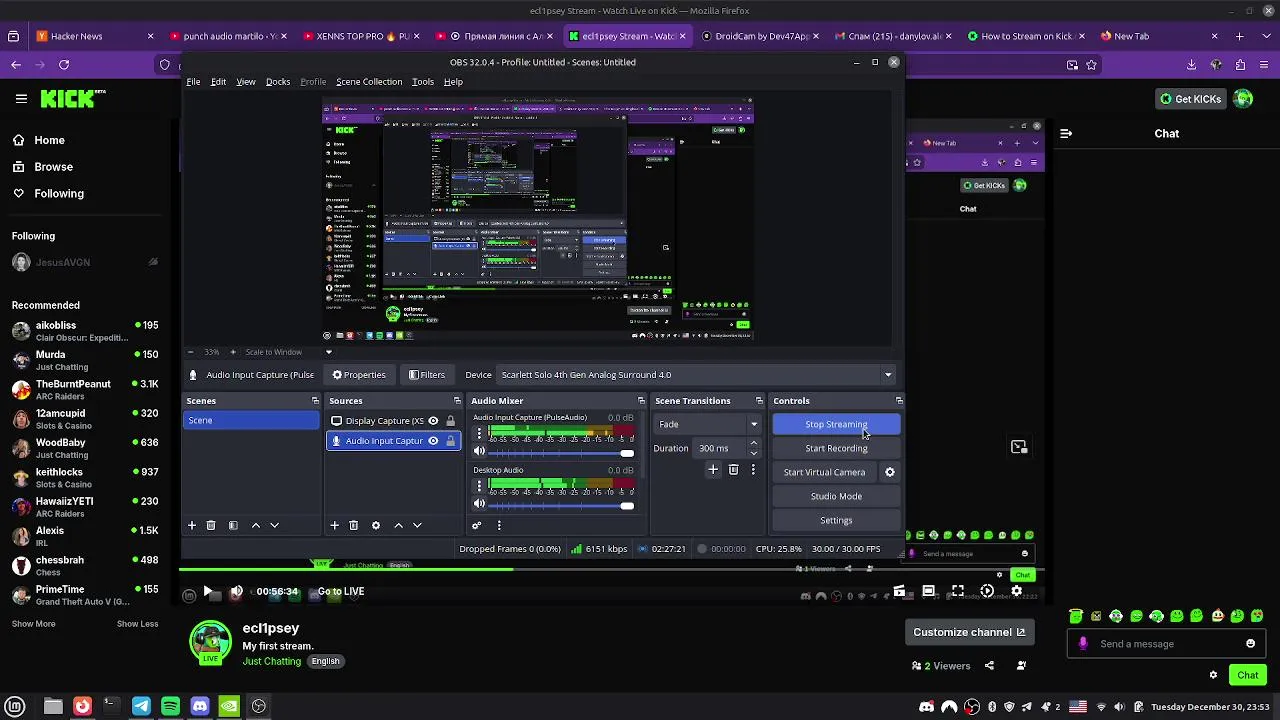Pop out the Controls dock

coord(899,401)
